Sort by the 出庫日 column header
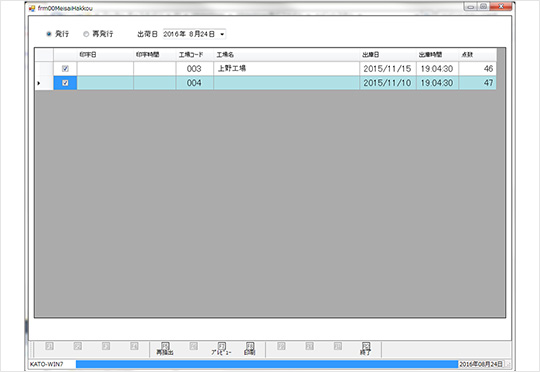This screenshot has width=540, height=372. point(388,55)
